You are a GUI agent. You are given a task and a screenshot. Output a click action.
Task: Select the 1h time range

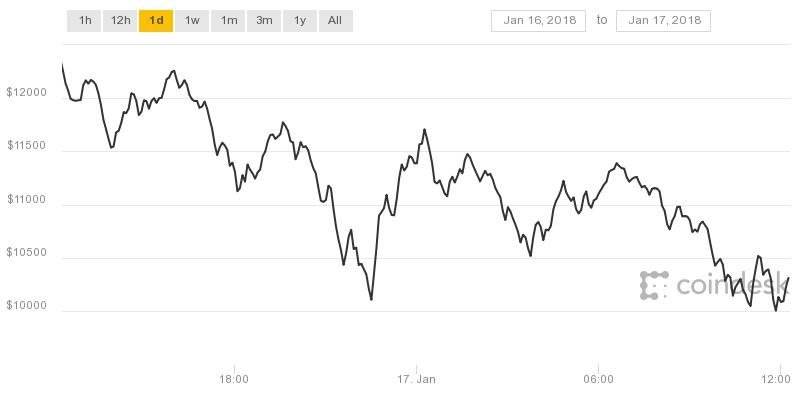[x=84, y=20]
